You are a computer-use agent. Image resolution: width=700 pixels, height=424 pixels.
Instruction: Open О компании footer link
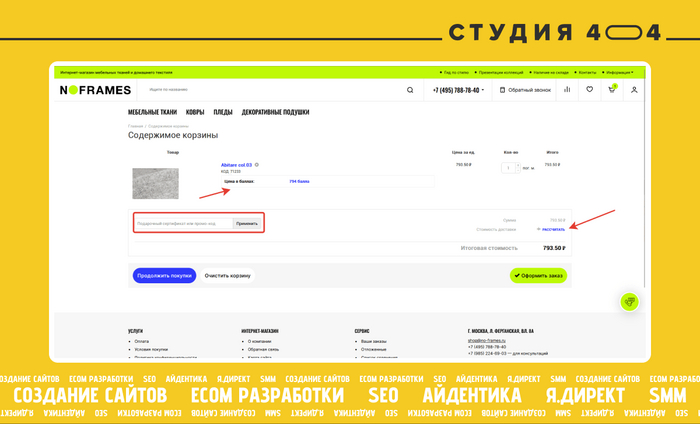point(259,341)
